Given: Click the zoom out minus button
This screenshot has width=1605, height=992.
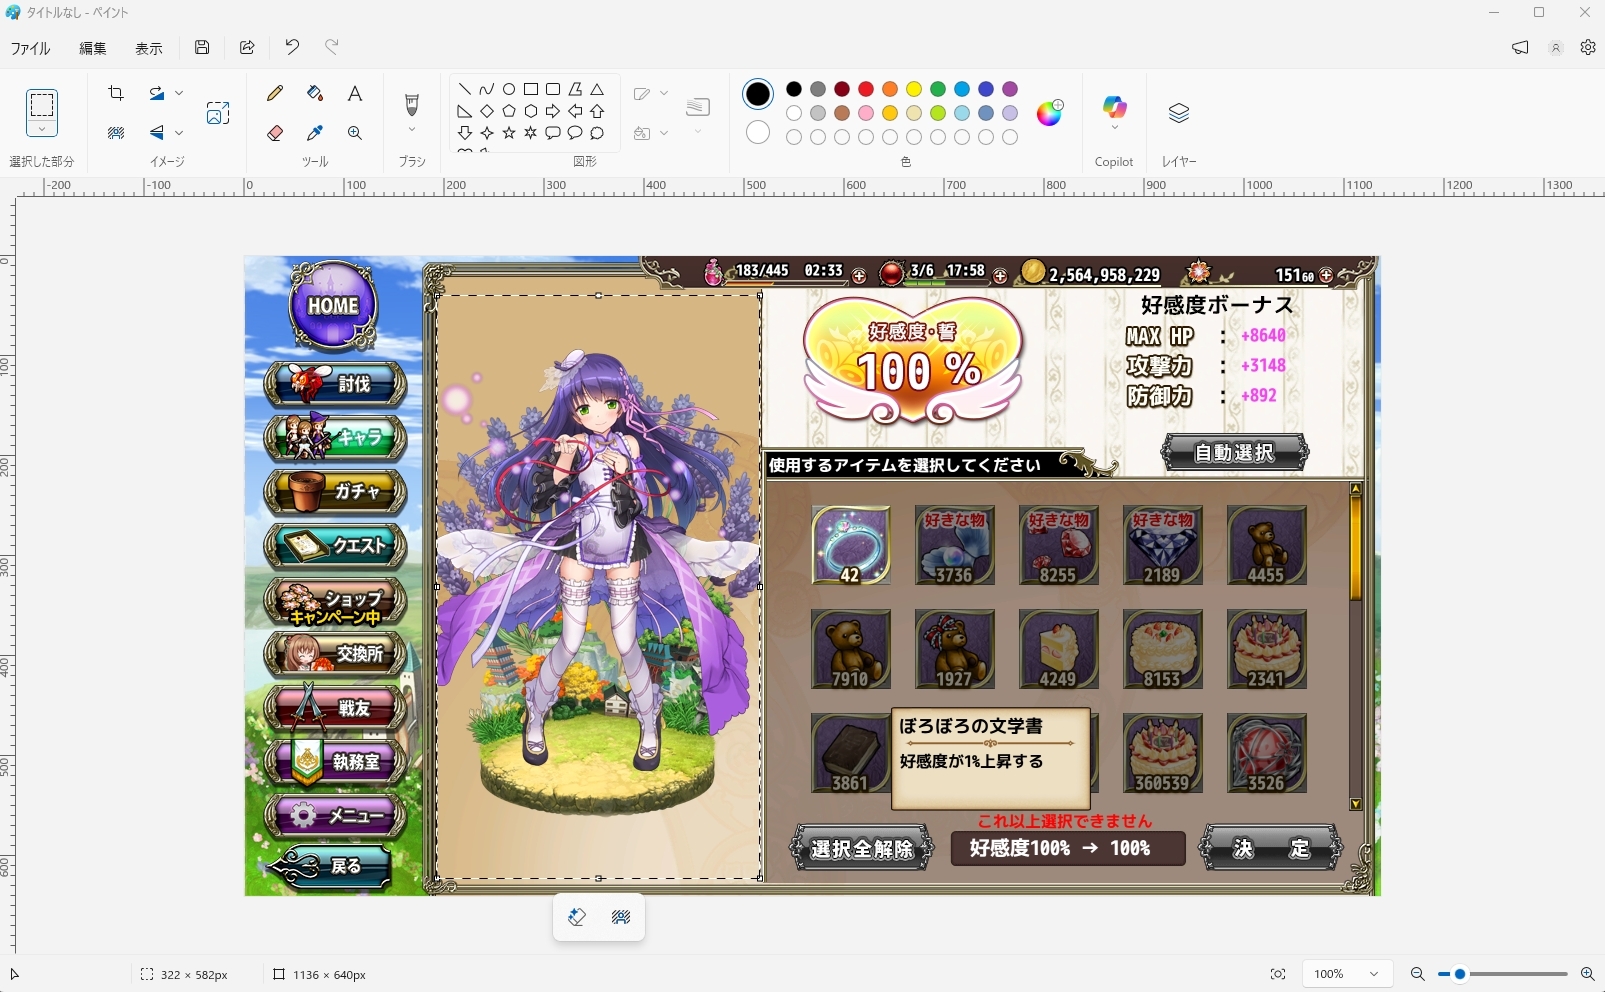Looking at the screenshot, I should [x=1417, y=974].
